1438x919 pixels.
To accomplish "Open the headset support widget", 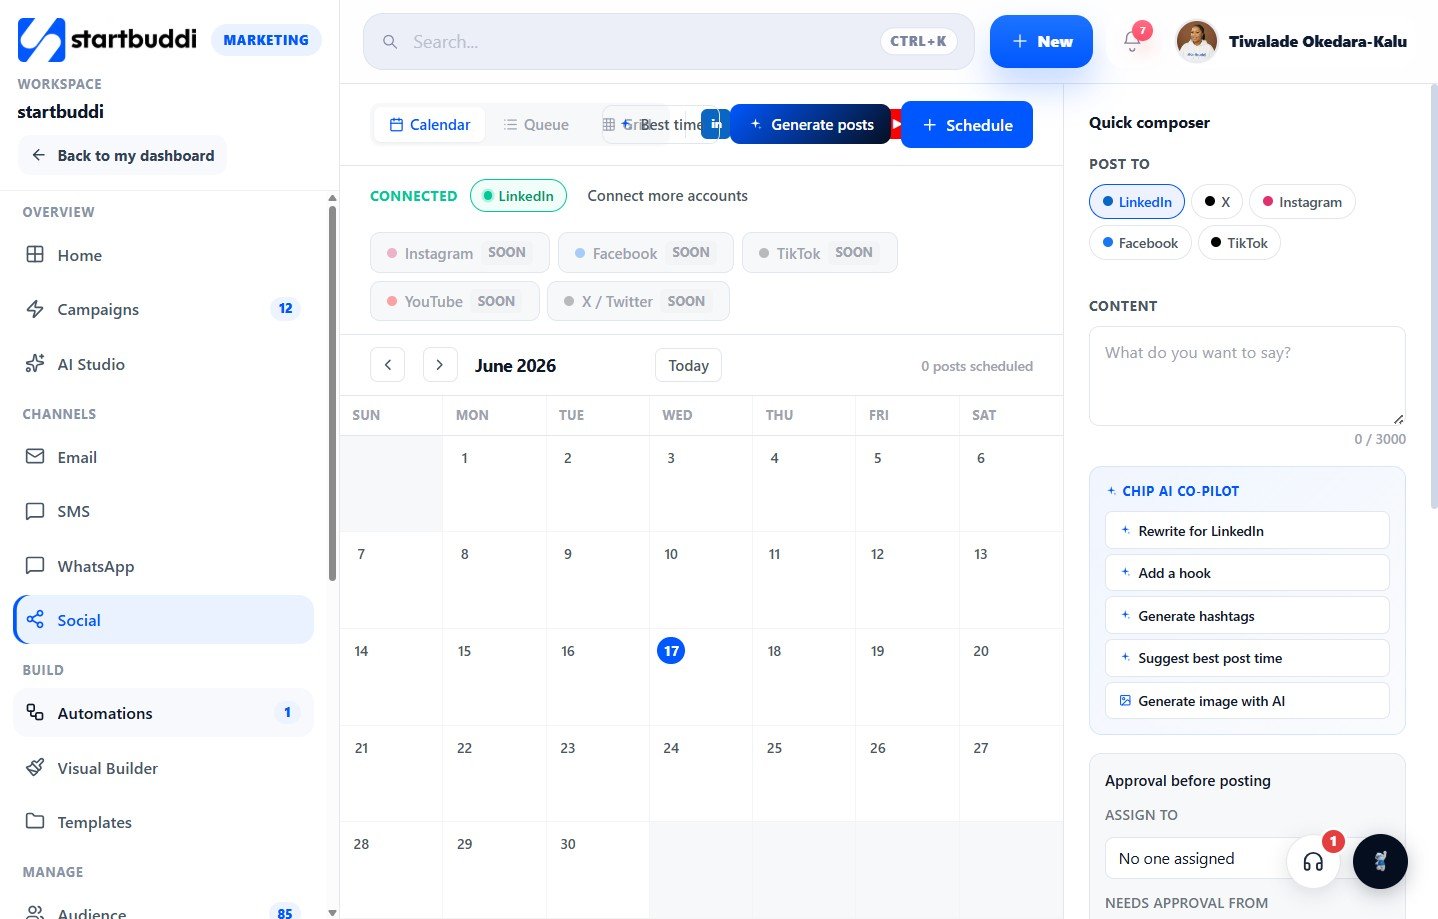I will (1313, 862).
